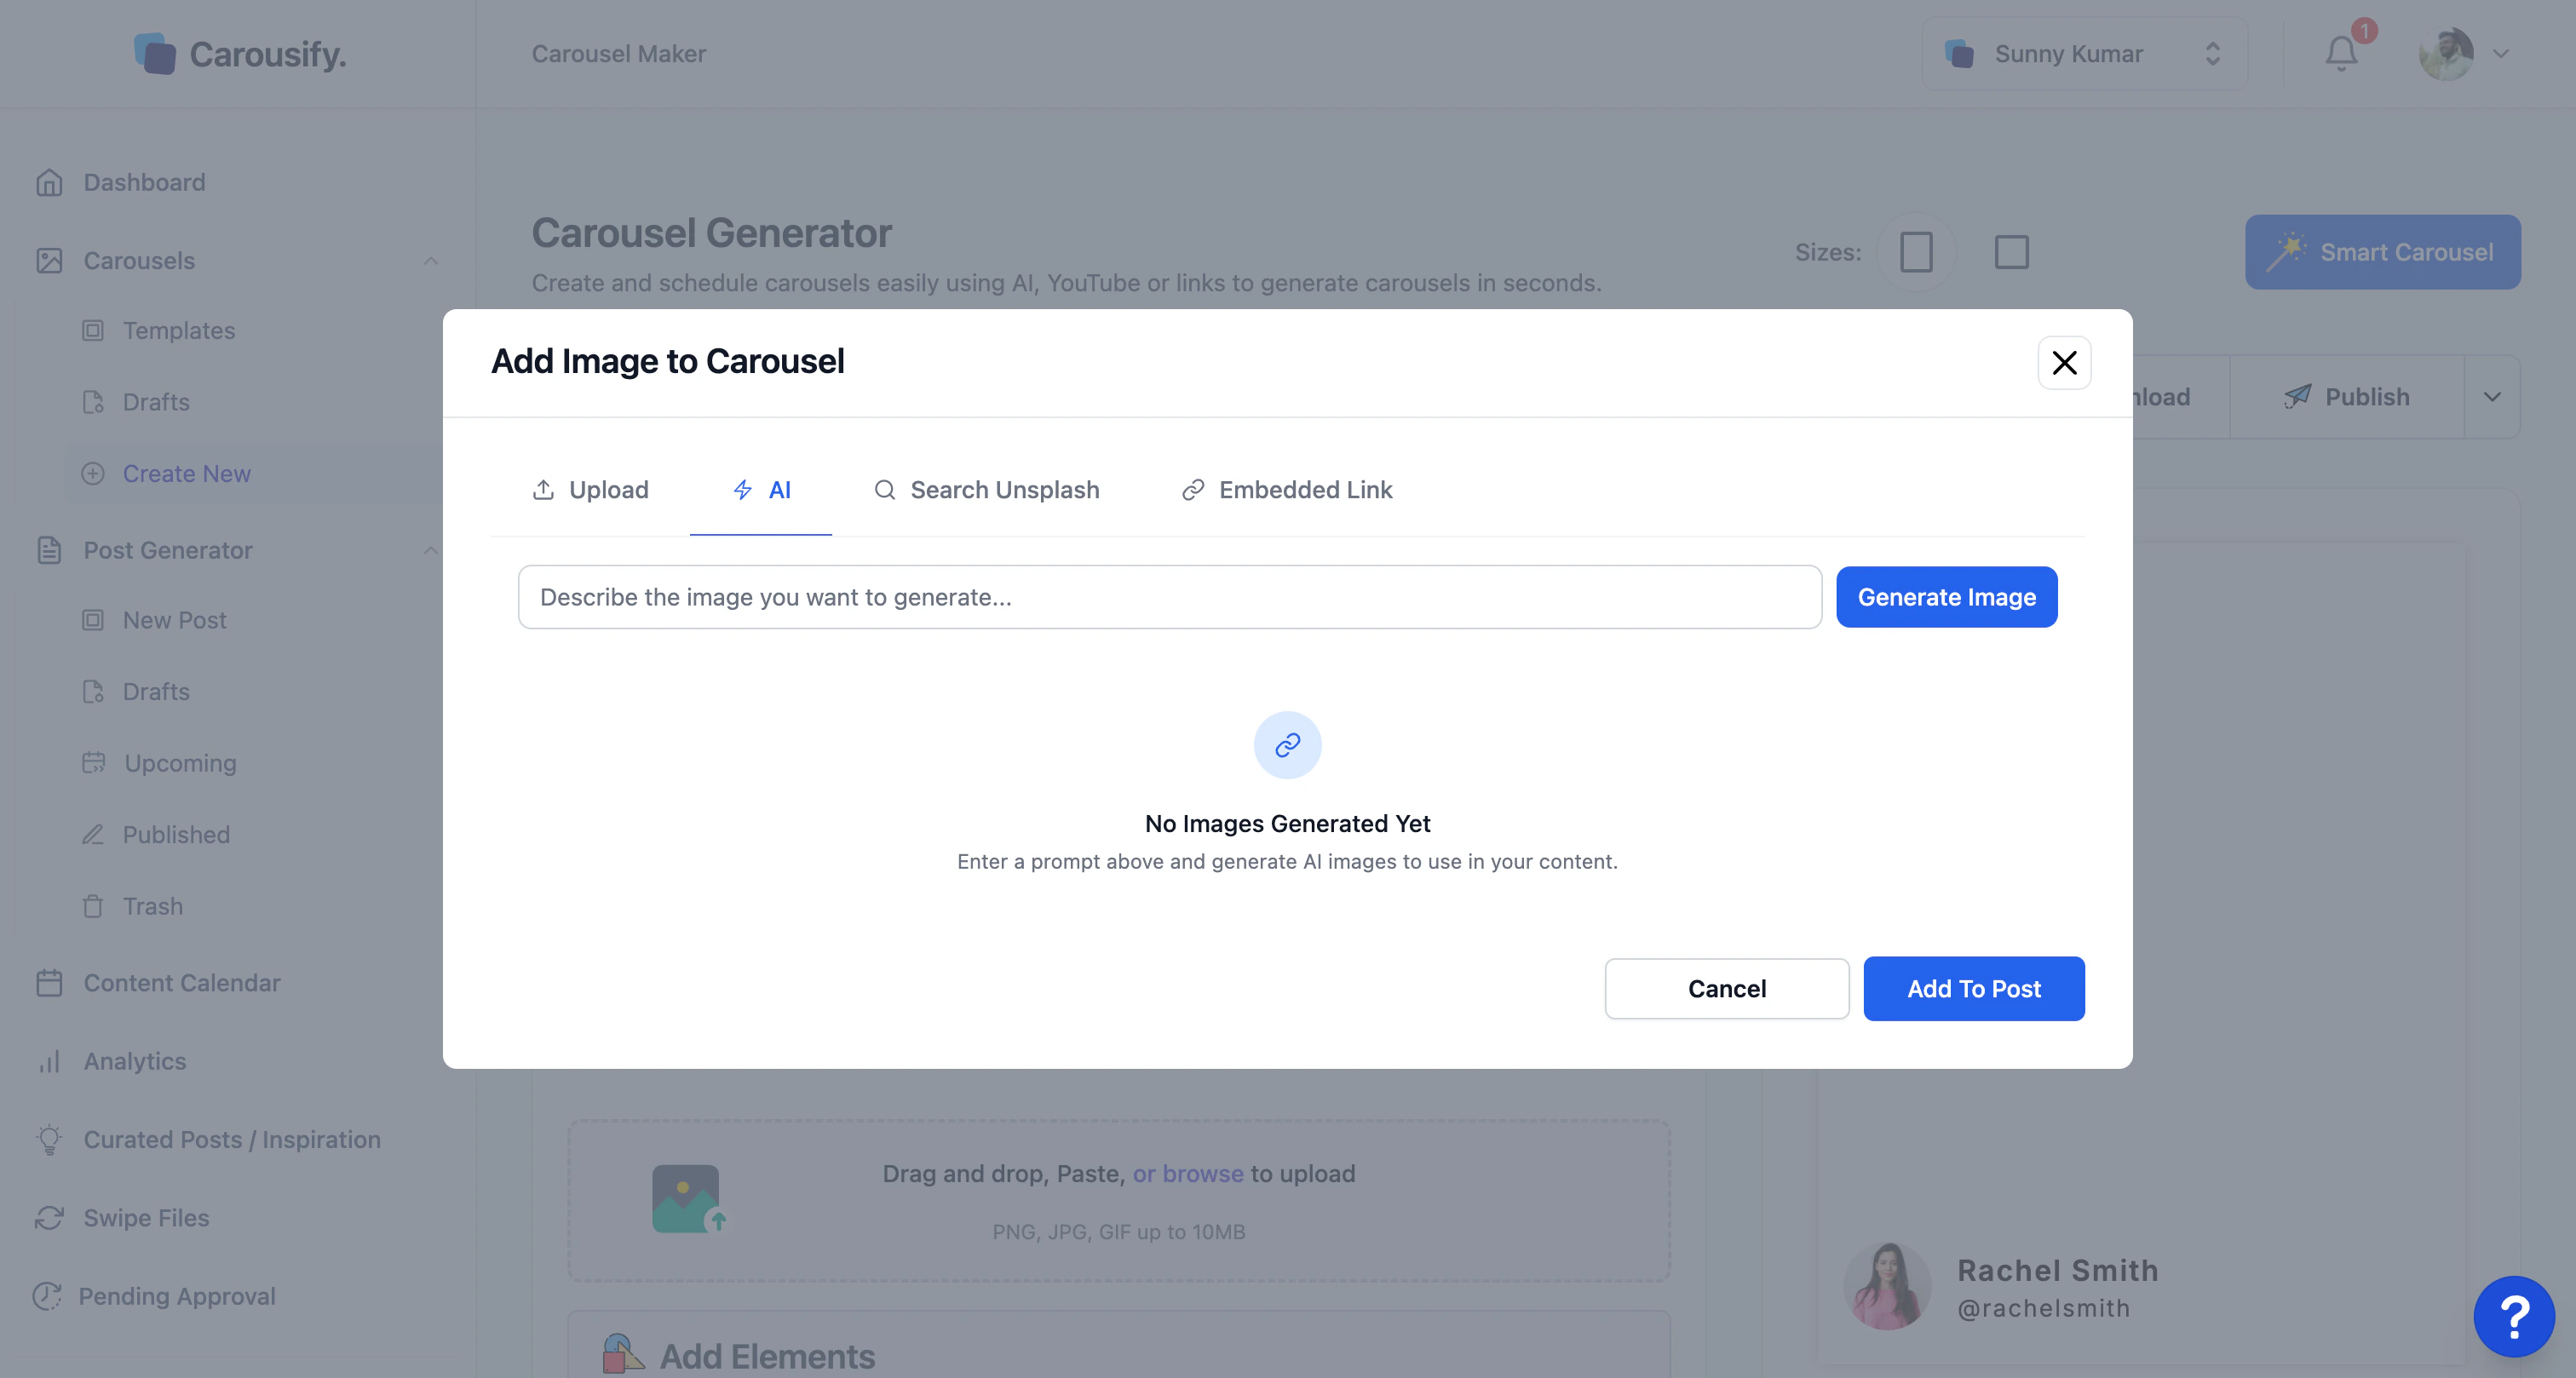Click the Post Generator document icon
This screenshot has width=2576, height=1378.
(x=49, y=550)
